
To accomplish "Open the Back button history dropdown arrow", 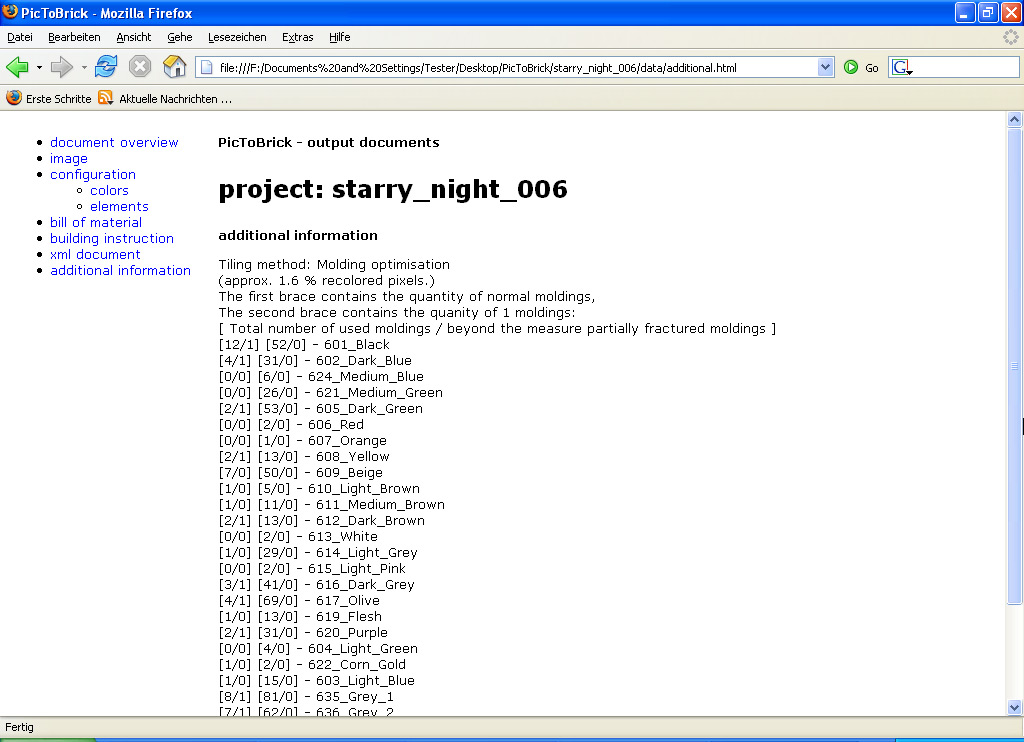I will 39,67.
